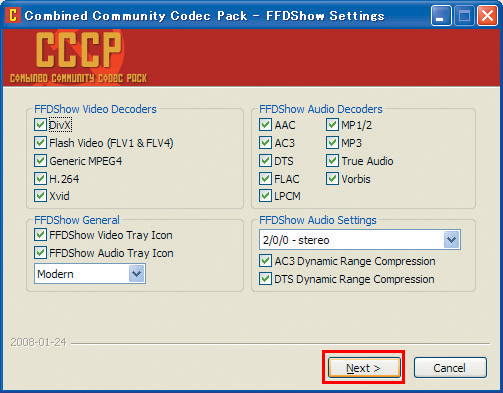
Task: Toggle the MP3 audio decoder
Action: (332, 143)
